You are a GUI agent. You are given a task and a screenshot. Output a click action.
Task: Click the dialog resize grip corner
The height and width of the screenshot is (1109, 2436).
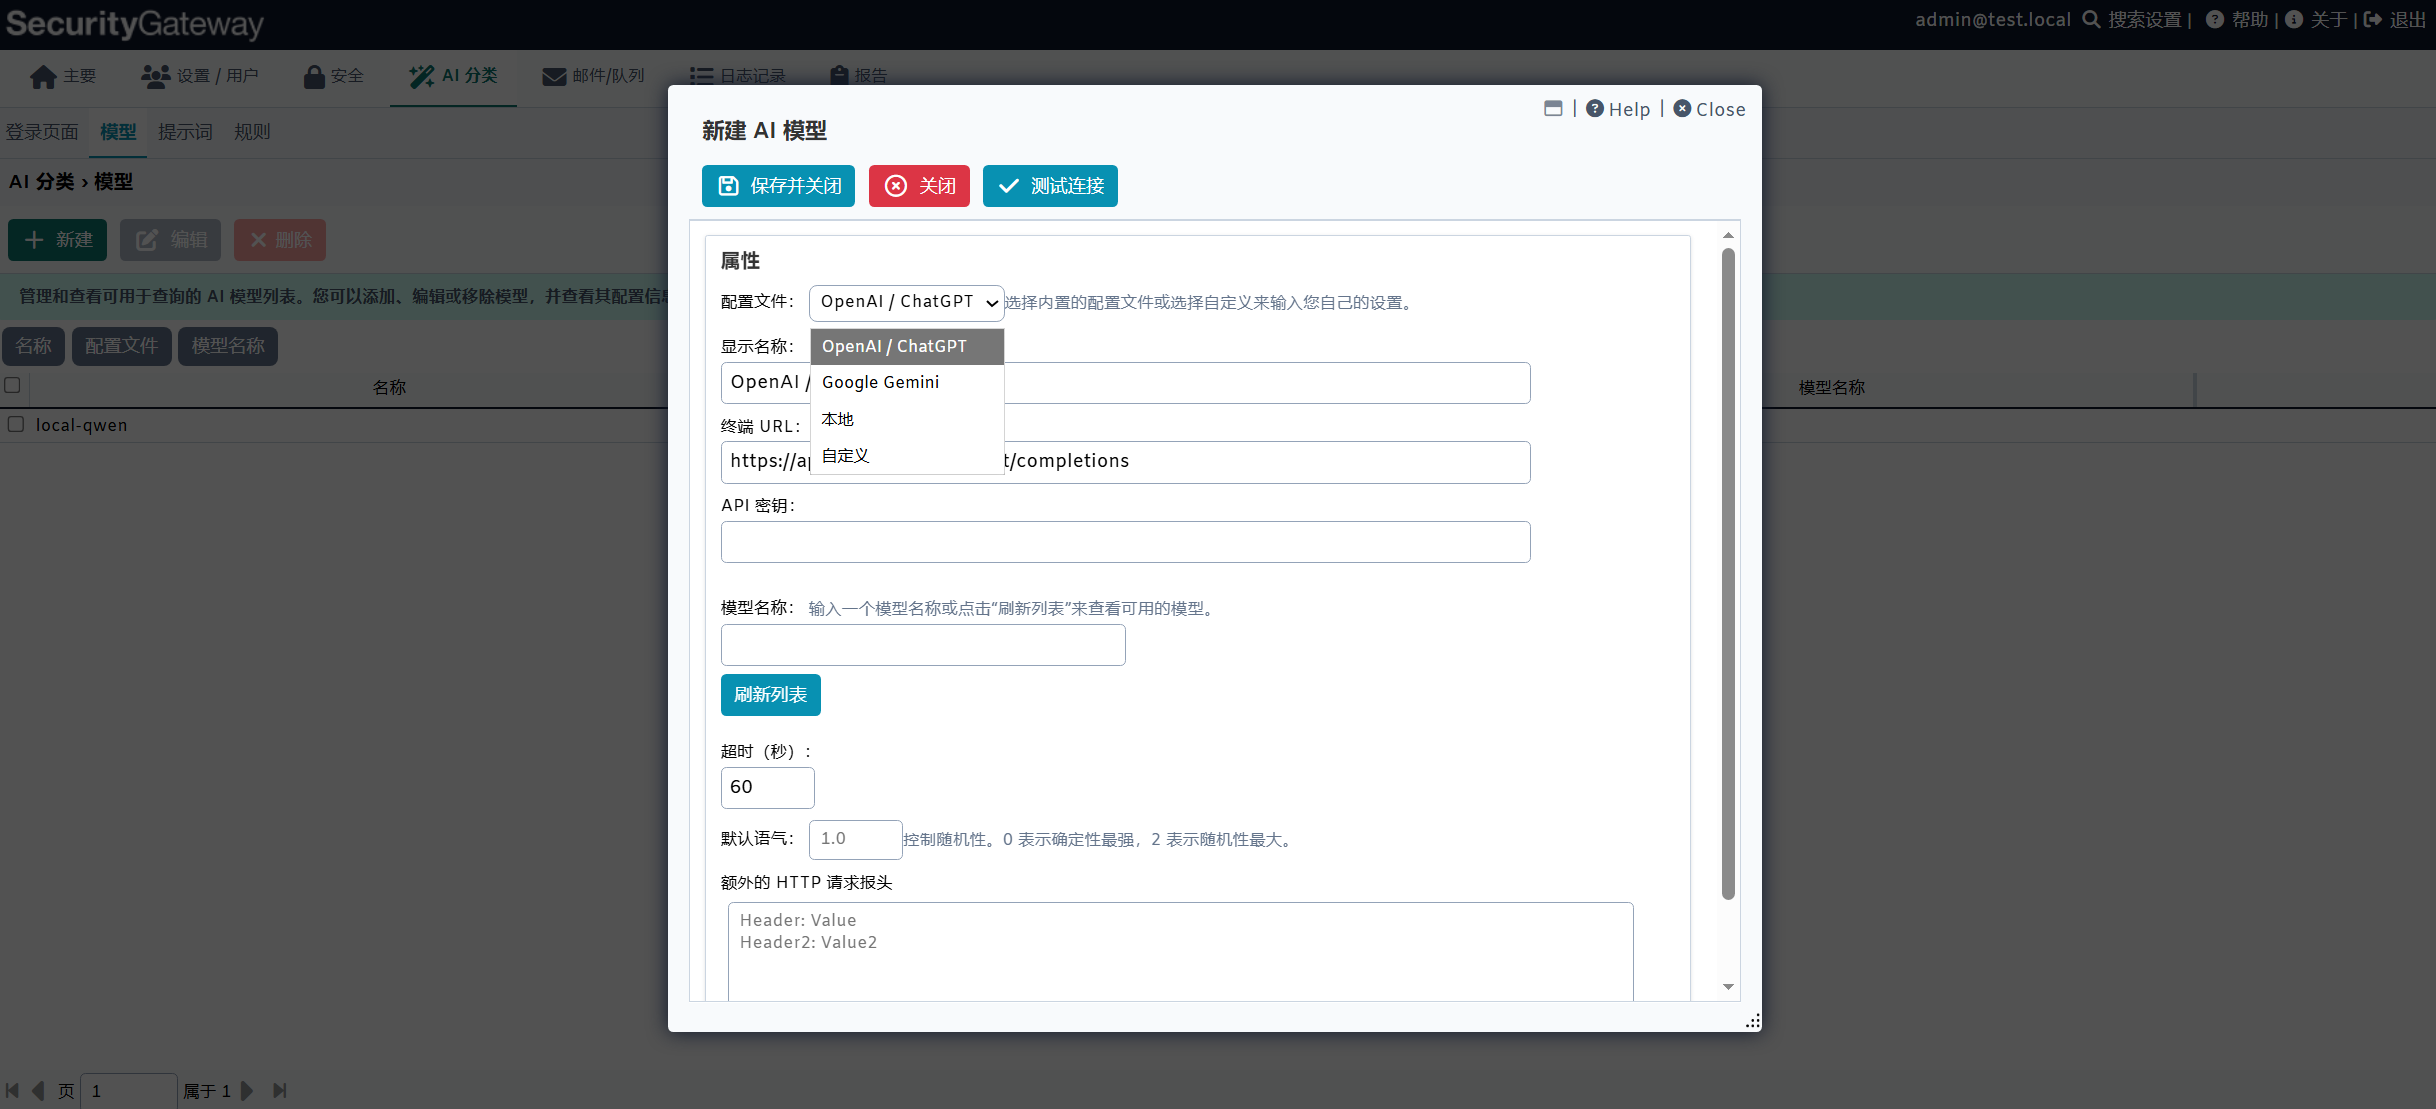point(1753,1021)
